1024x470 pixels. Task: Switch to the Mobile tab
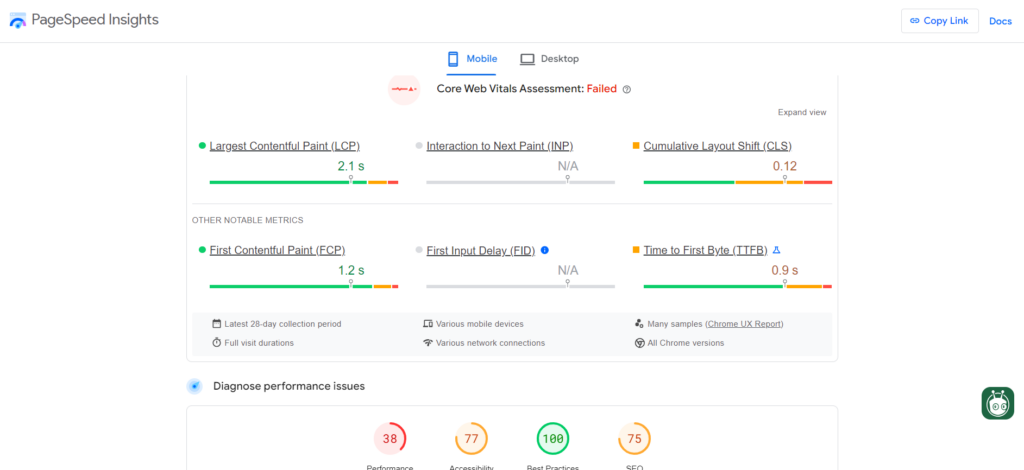(x=472, y=59)
